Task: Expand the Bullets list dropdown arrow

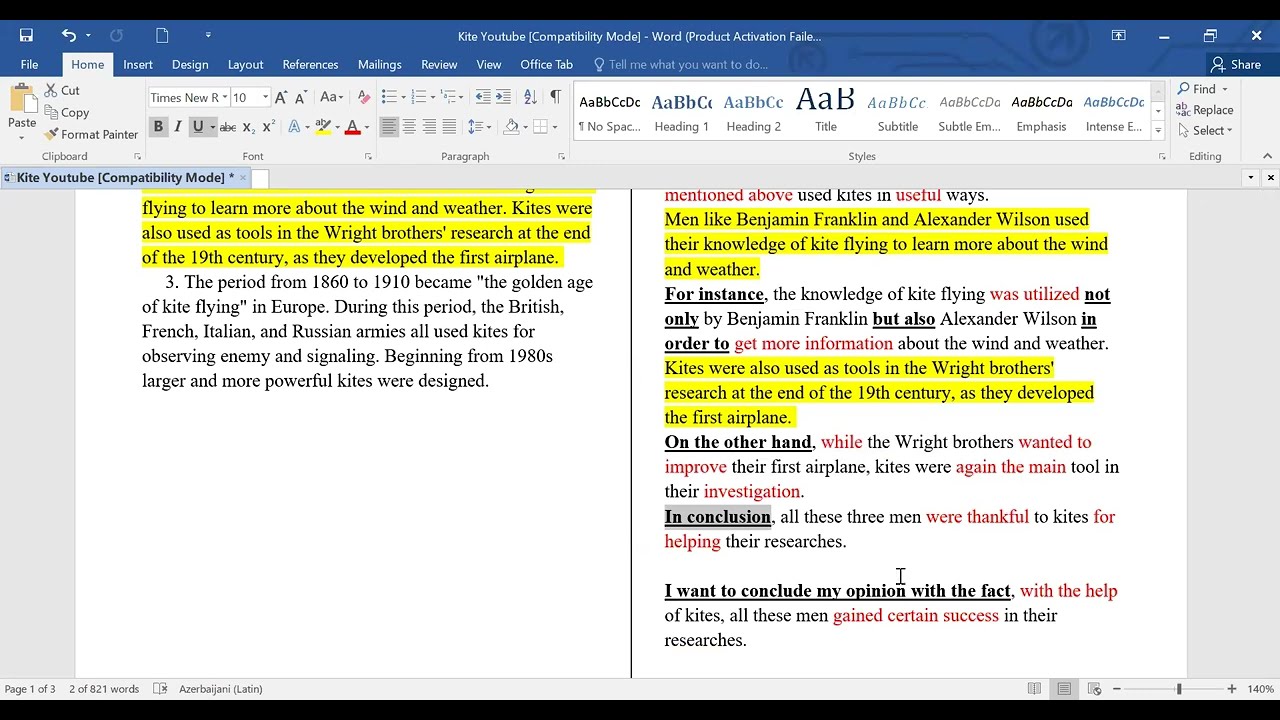Action: coord(402,97)
